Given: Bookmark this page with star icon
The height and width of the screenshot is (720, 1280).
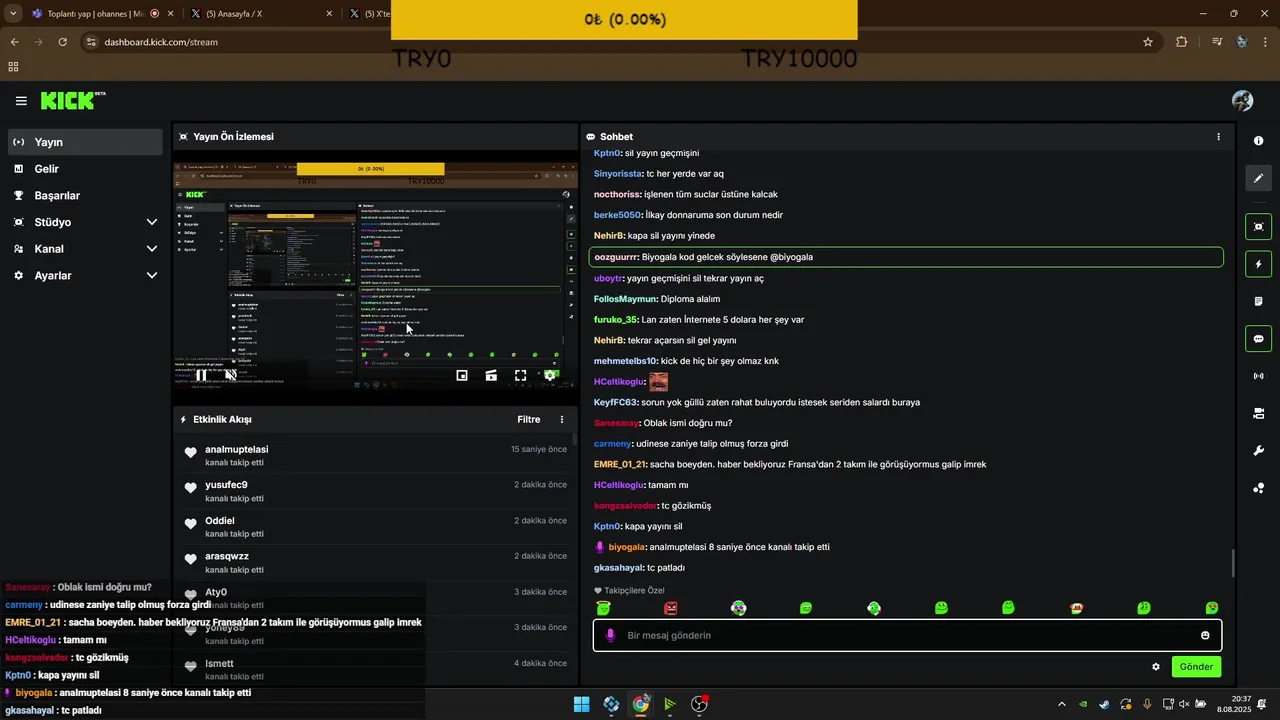Looking at the screenshot, I should click(1148, 42).
